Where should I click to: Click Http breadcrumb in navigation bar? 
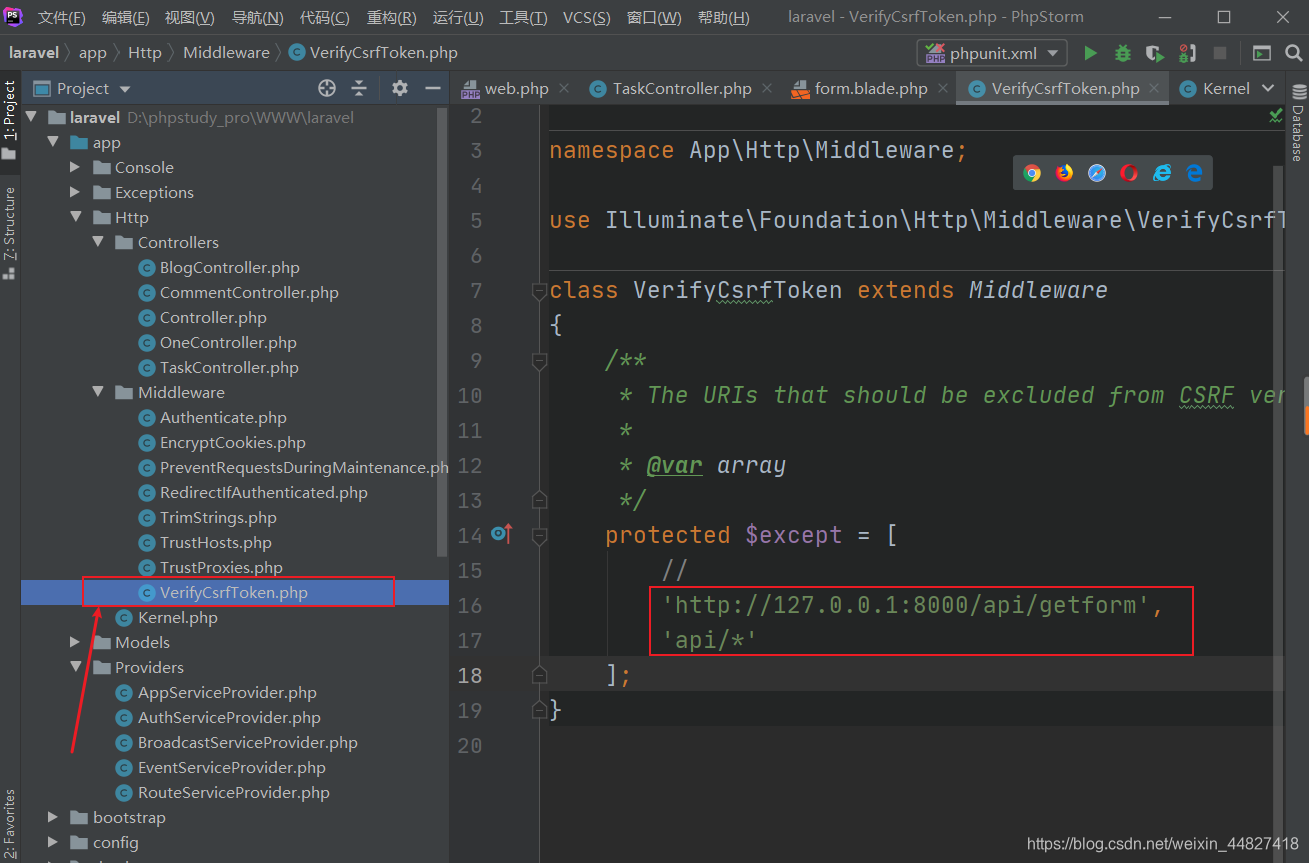tap(144, 53)
